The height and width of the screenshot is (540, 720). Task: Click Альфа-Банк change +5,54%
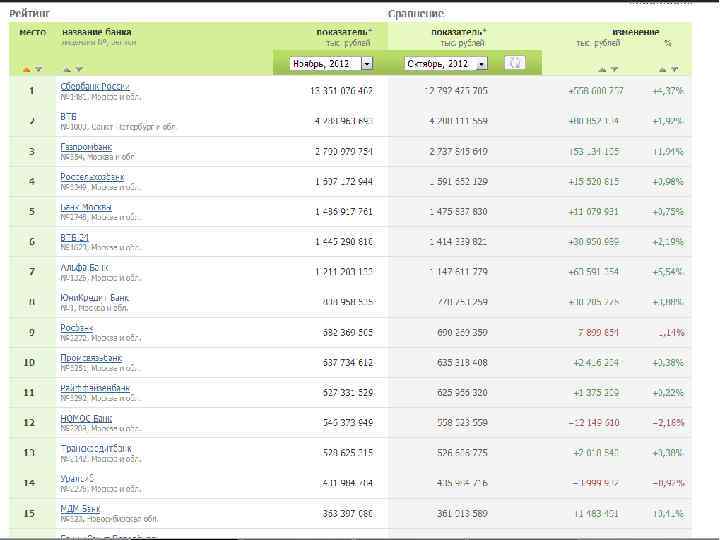668,272
